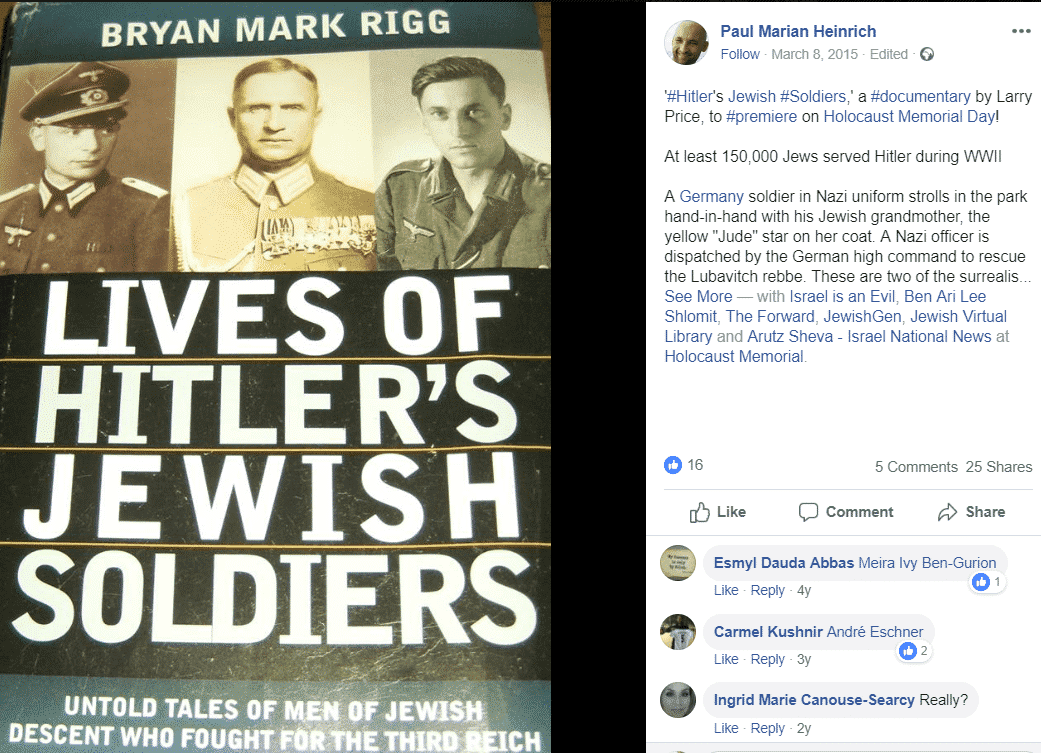
Task: Follow Paul Marian Heinrich
Action: pyautogui.click(x=740, y=54)
